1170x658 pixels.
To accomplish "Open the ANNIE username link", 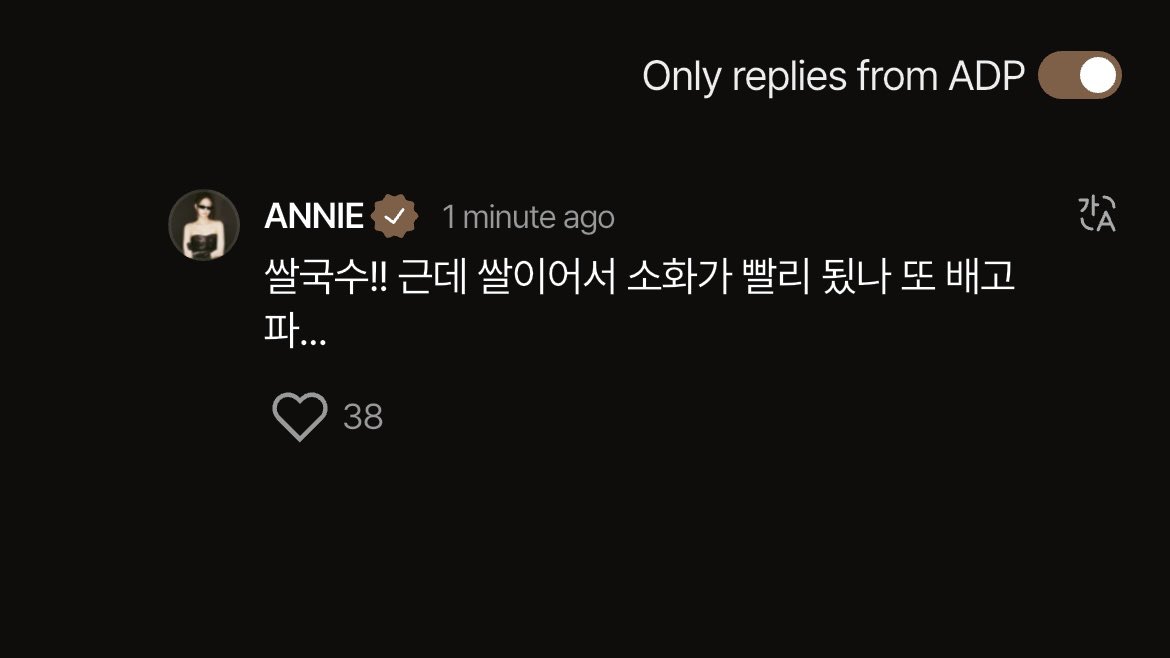I will point(313,216).
